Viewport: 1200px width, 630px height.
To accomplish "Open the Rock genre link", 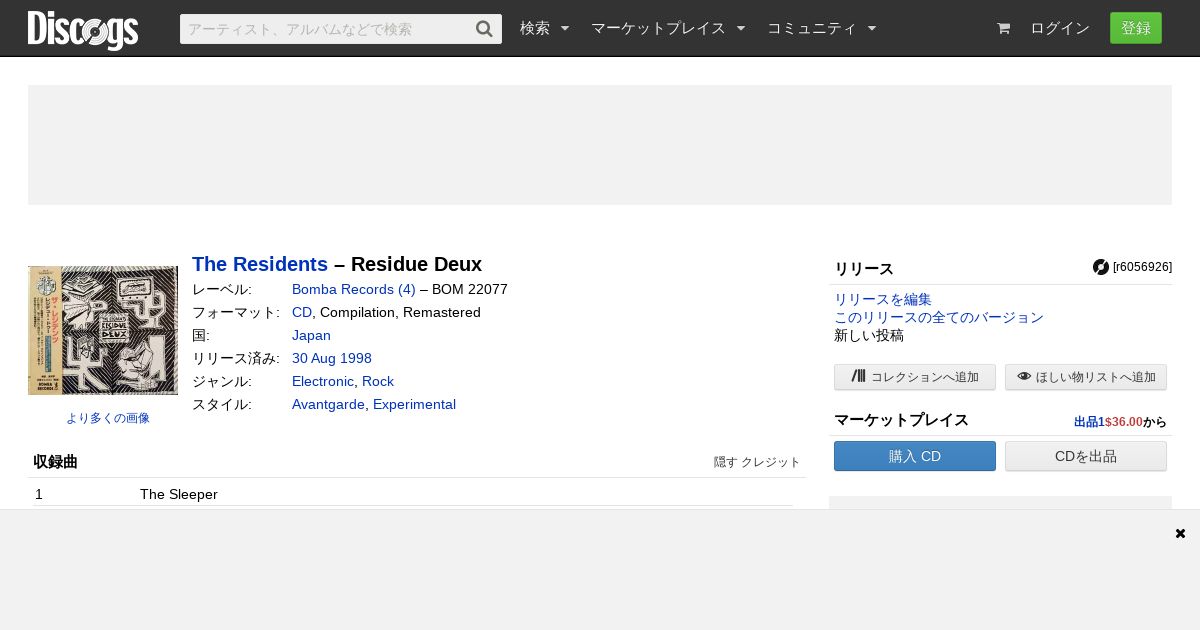I will 378,381.
